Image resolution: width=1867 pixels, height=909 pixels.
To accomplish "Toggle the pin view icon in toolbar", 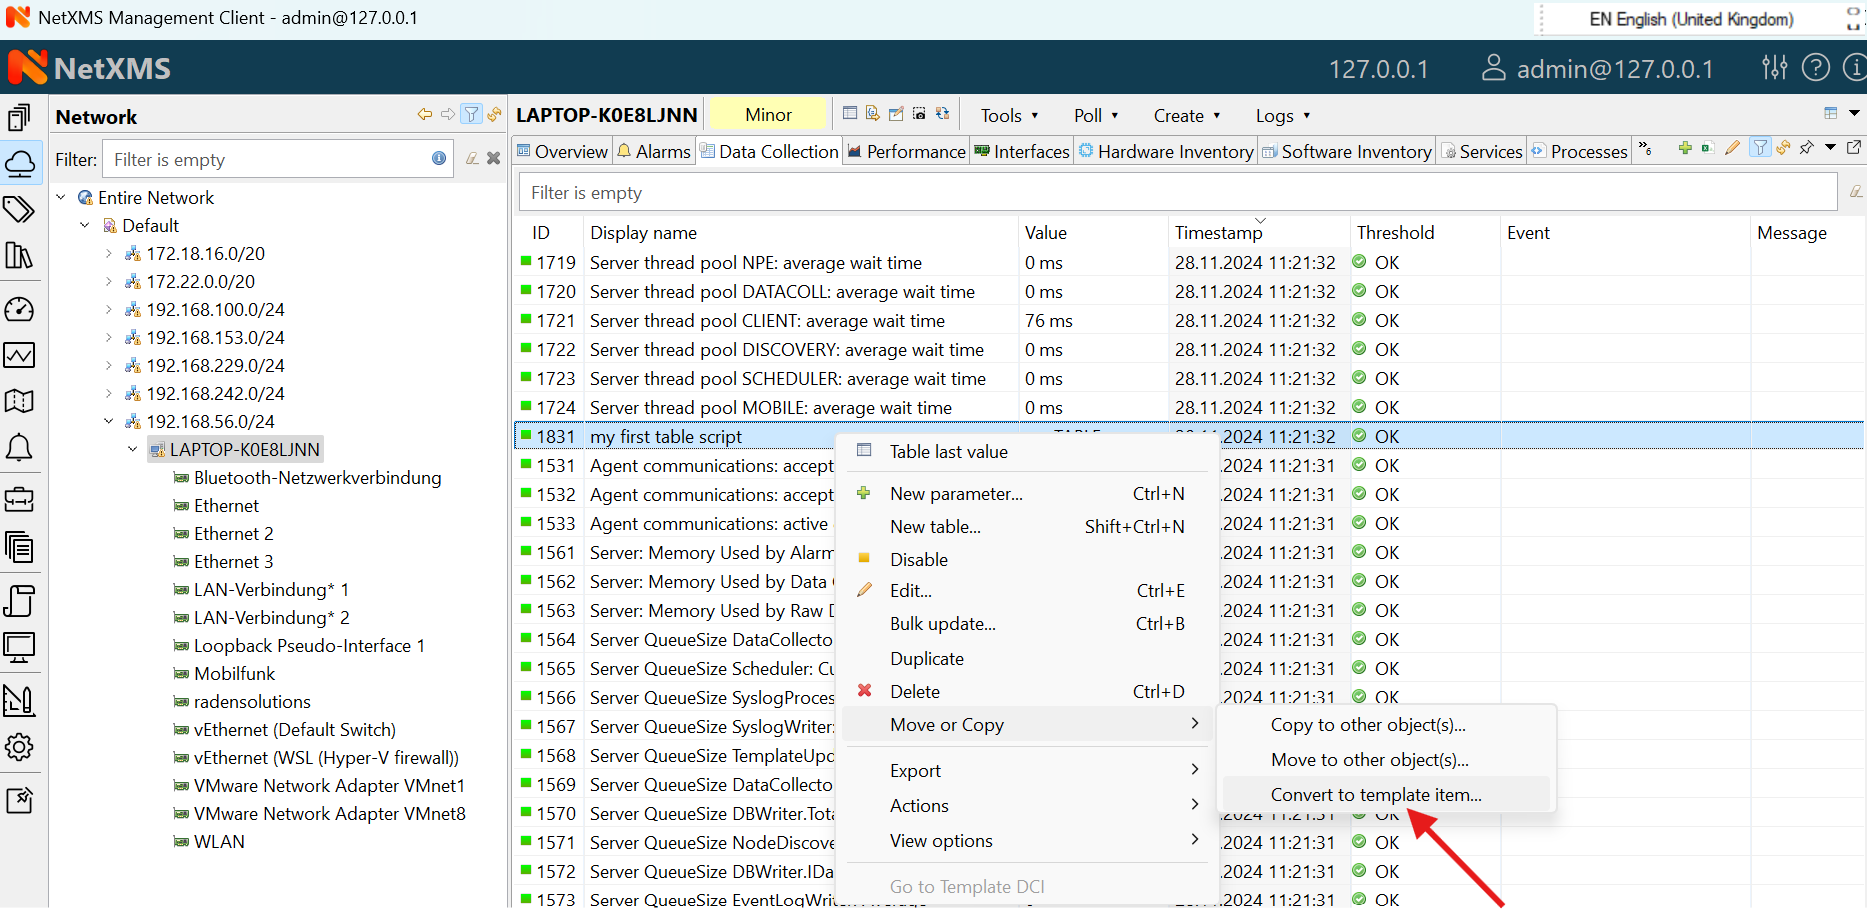I will click(1806, 148).
